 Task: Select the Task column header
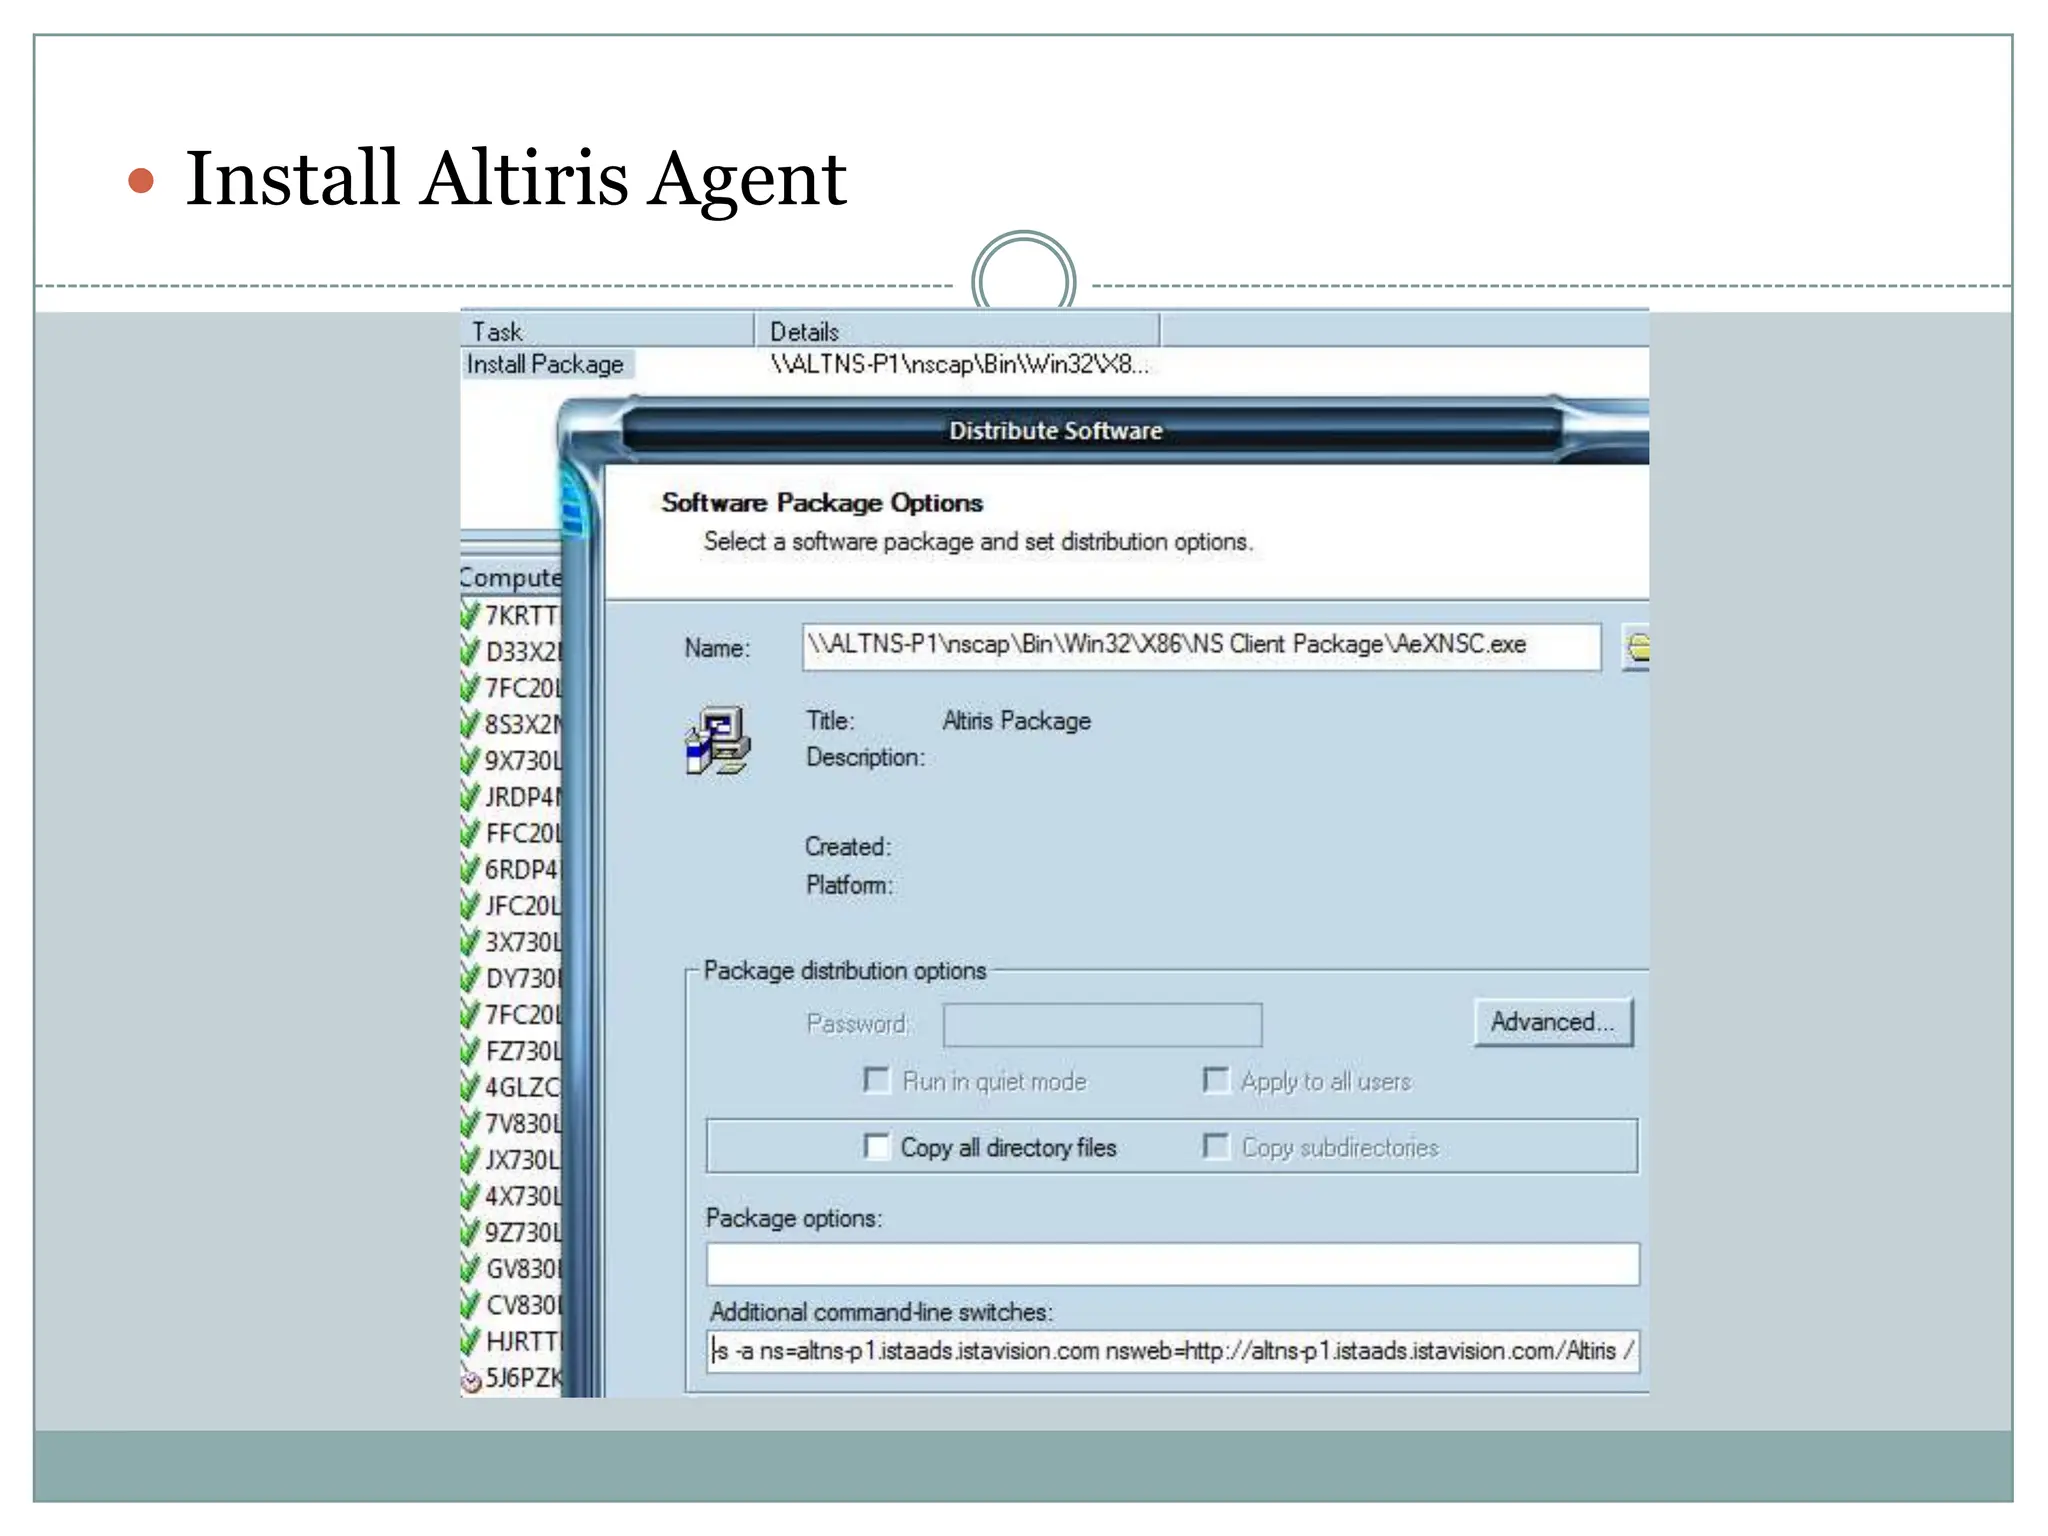pyautogui.click(x=607, y=330)
